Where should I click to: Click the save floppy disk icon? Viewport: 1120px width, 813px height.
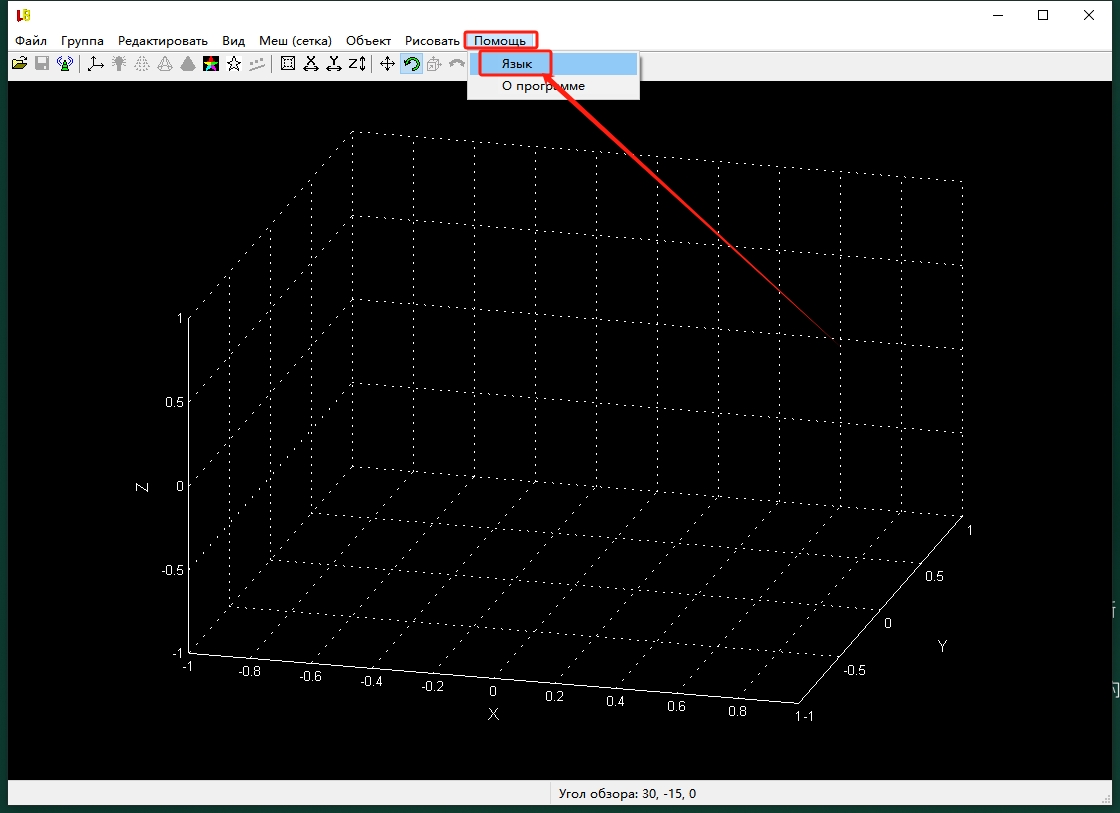[x=42, y=64]
